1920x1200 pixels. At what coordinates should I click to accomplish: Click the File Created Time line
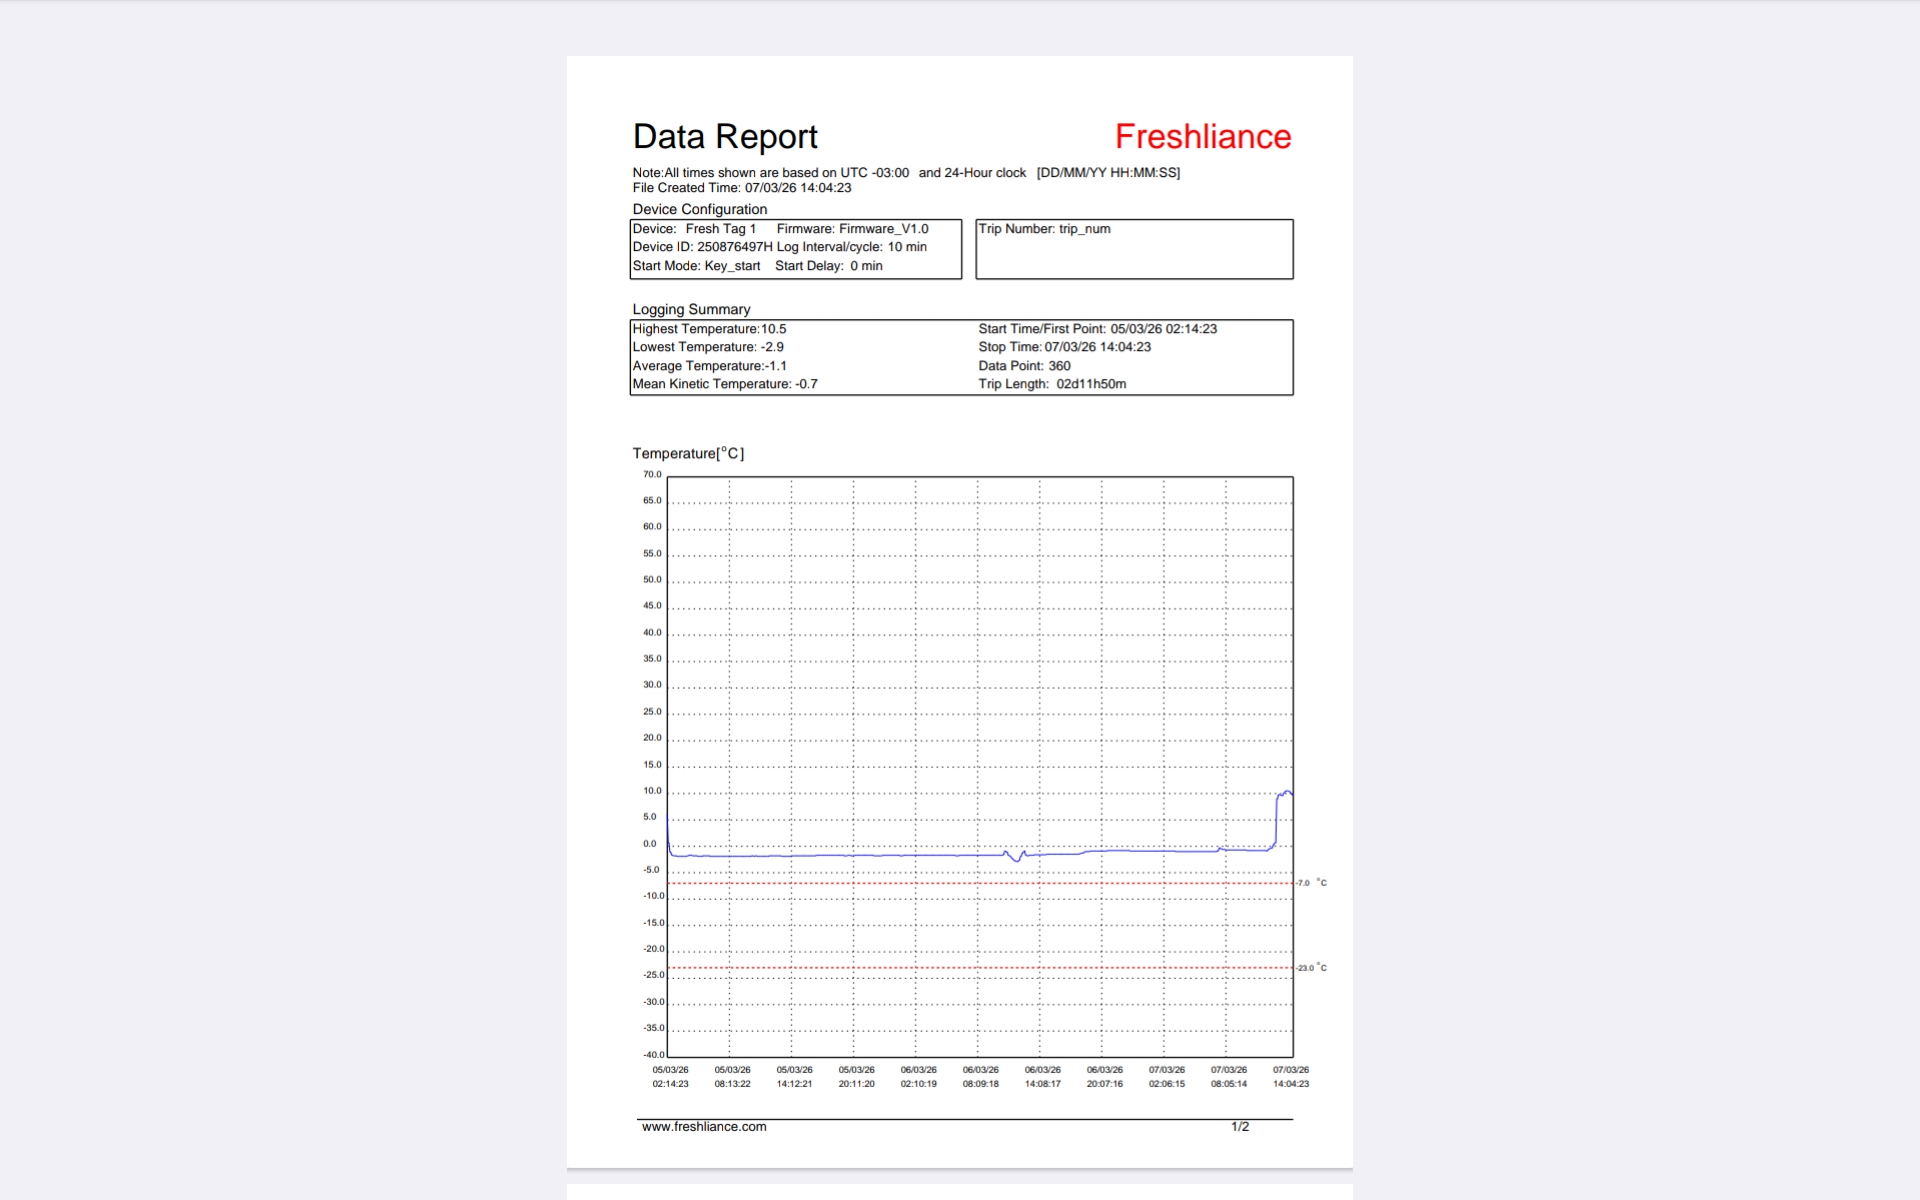click(741, 188)
